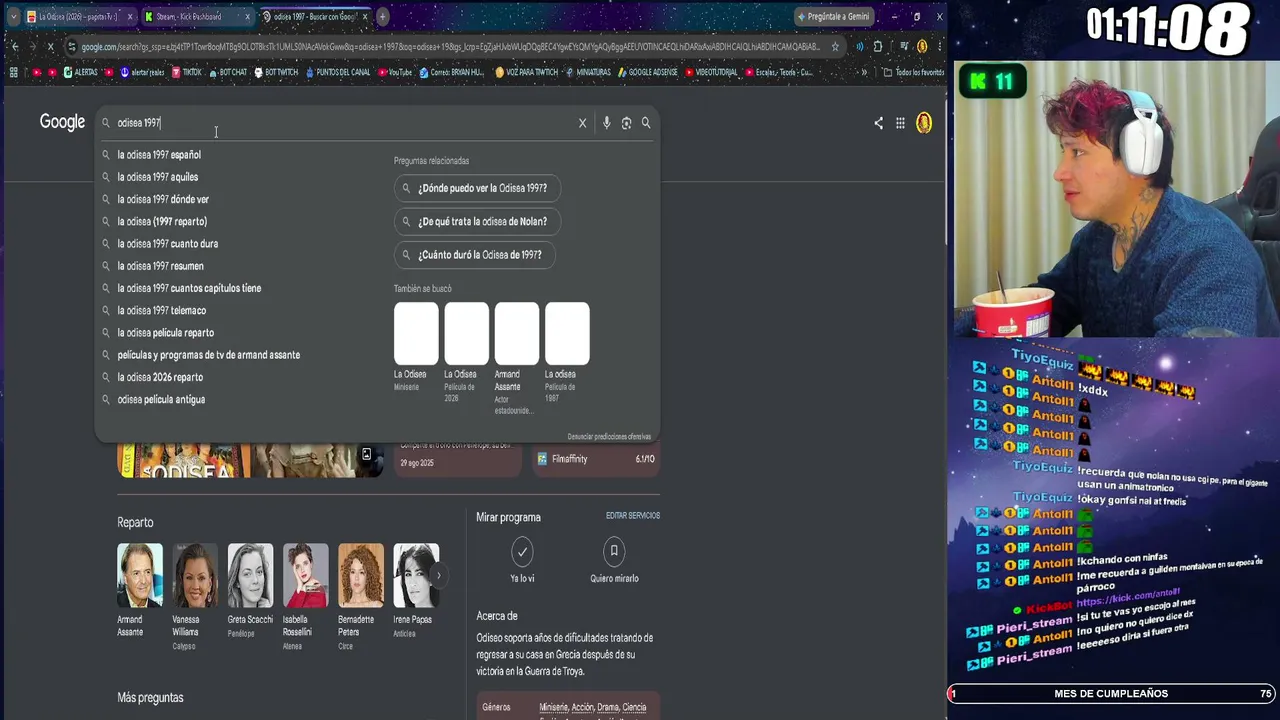Bookmark this page with the star icon
The width and height of the screenshot is (1280, 720).
point(835,46)
